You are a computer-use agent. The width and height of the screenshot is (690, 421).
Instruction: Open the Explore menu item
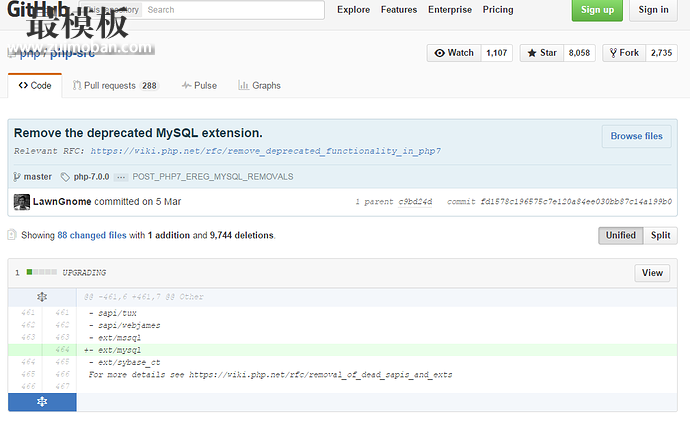coord(353,10)
